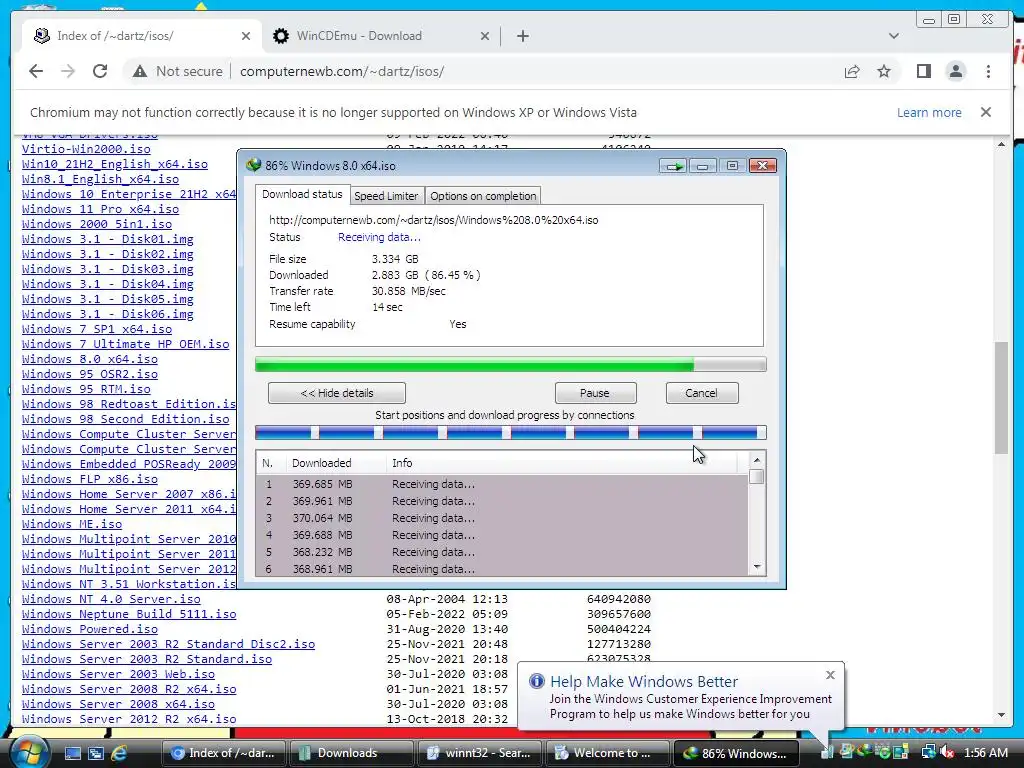This screenshot has height=768, width=1024.
Task: Open the Windows Powered.iso link
Action: tap(89, 629)
